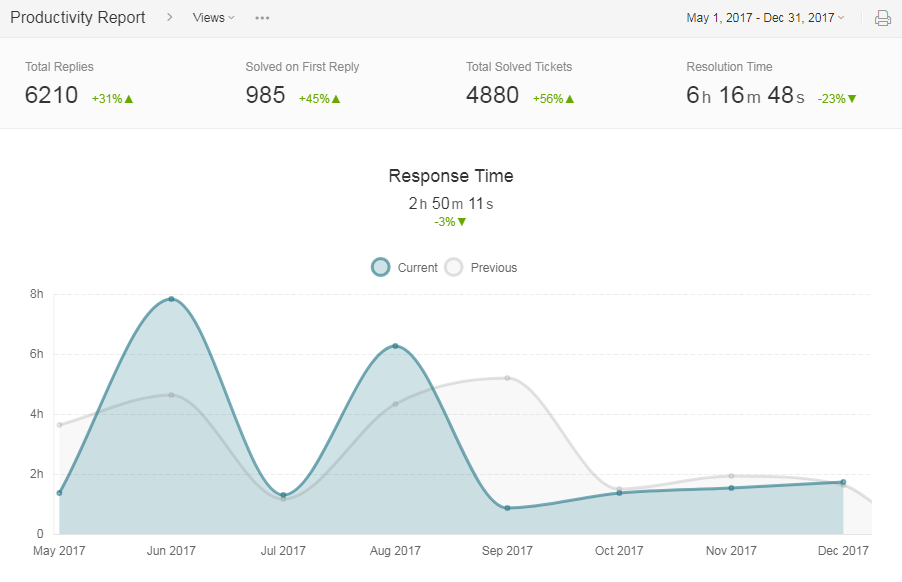This screenshot has width=902, height=582.
Task: Click the Nov 2017 axis label
Action: [x=731, y=551]
